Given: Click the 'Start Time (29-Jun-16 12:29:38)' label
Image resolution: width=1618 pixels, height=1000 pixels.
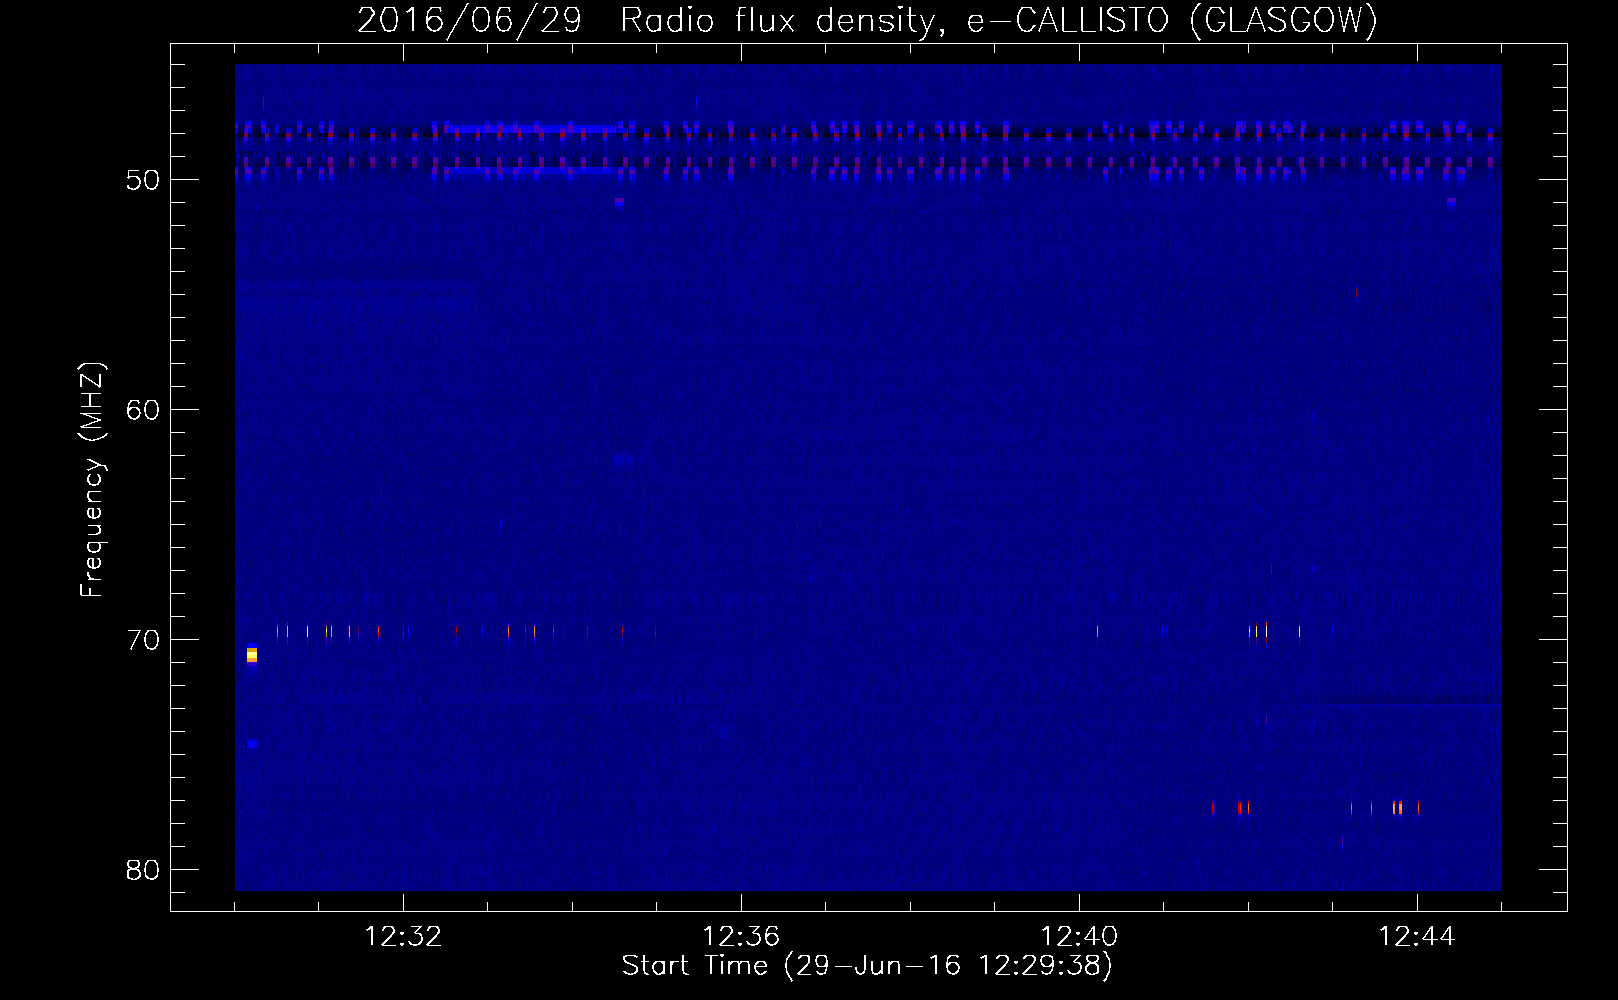Looking at the screenshot, I should pyautogui.click(x=867, y=966).
